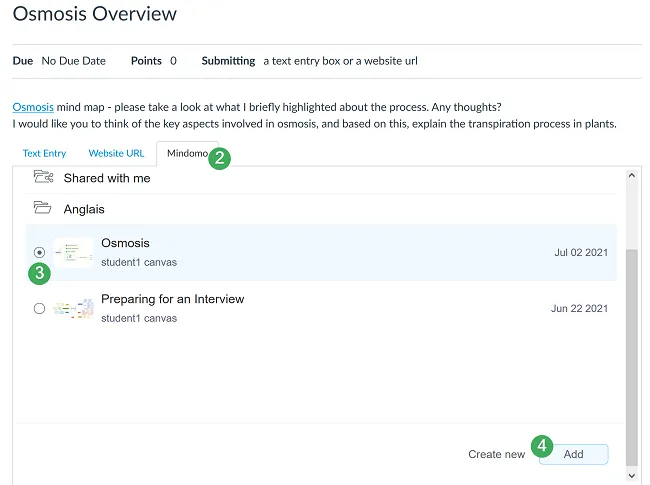Screen dimensions: 650x485
Task: Click the Shared with me folder icon
Action: point(43,178)
